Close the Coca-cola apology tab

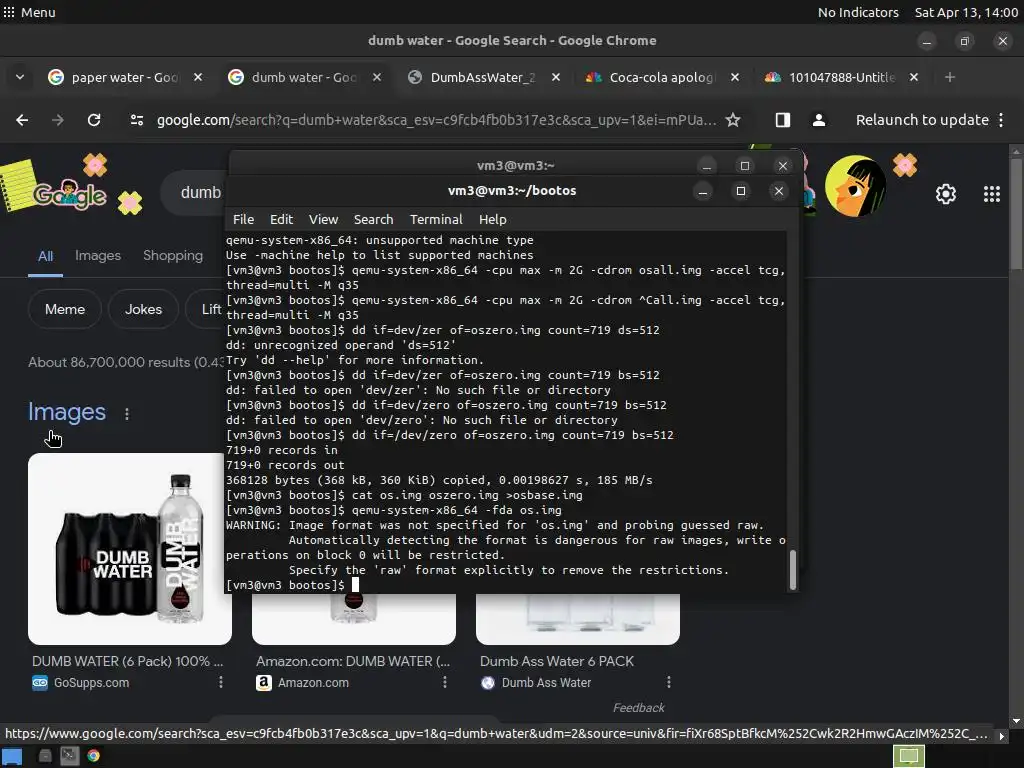735,77
